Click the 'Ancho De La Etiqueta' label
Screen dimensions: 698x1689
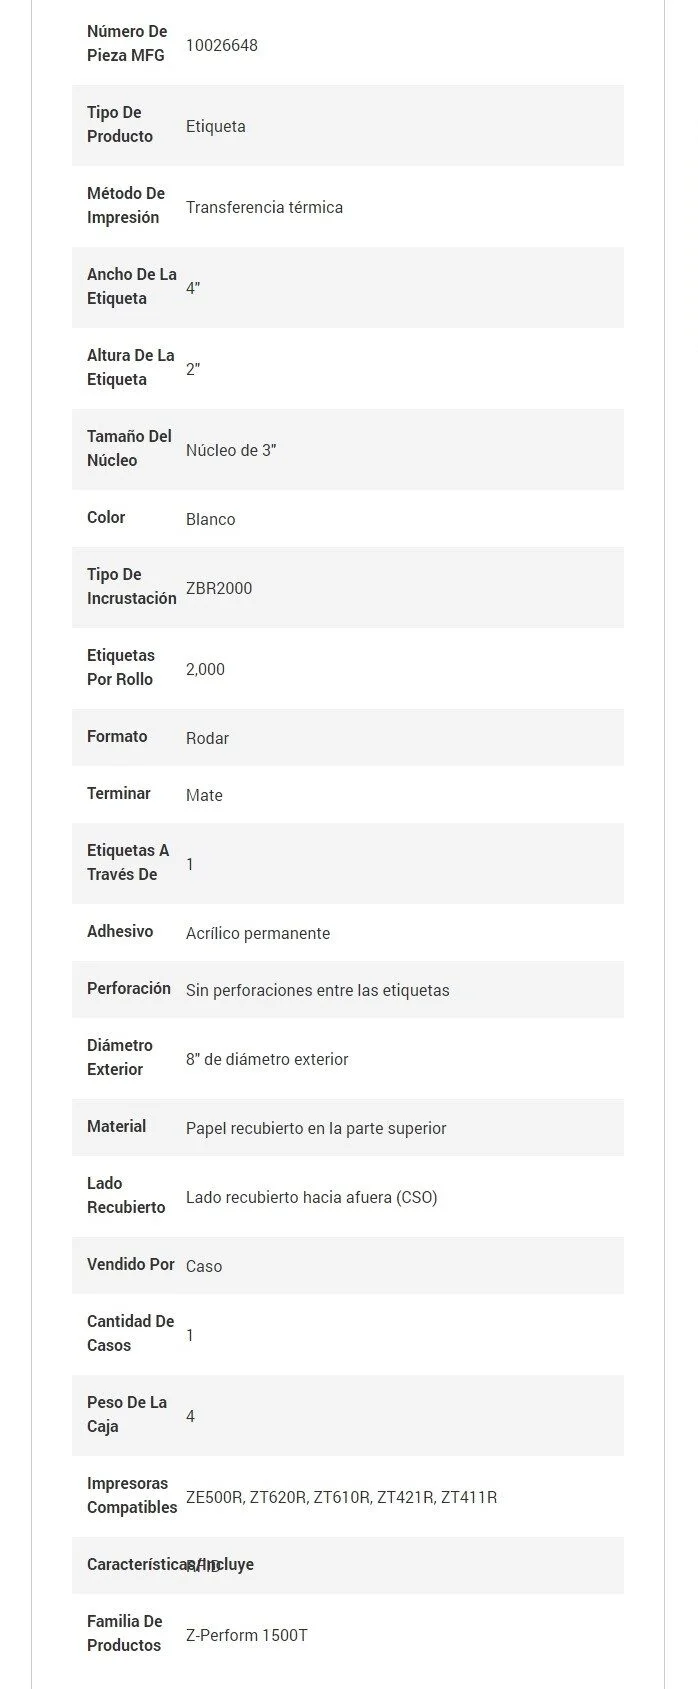click(x=131, y=286)
